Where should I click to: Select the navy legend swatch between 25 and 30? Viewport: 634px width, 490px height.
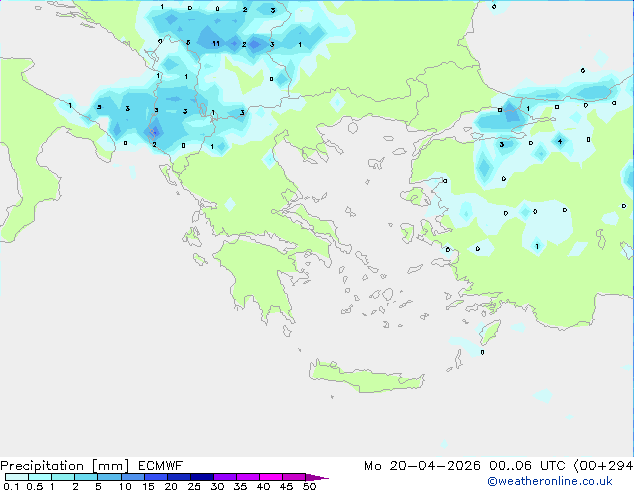202,477
